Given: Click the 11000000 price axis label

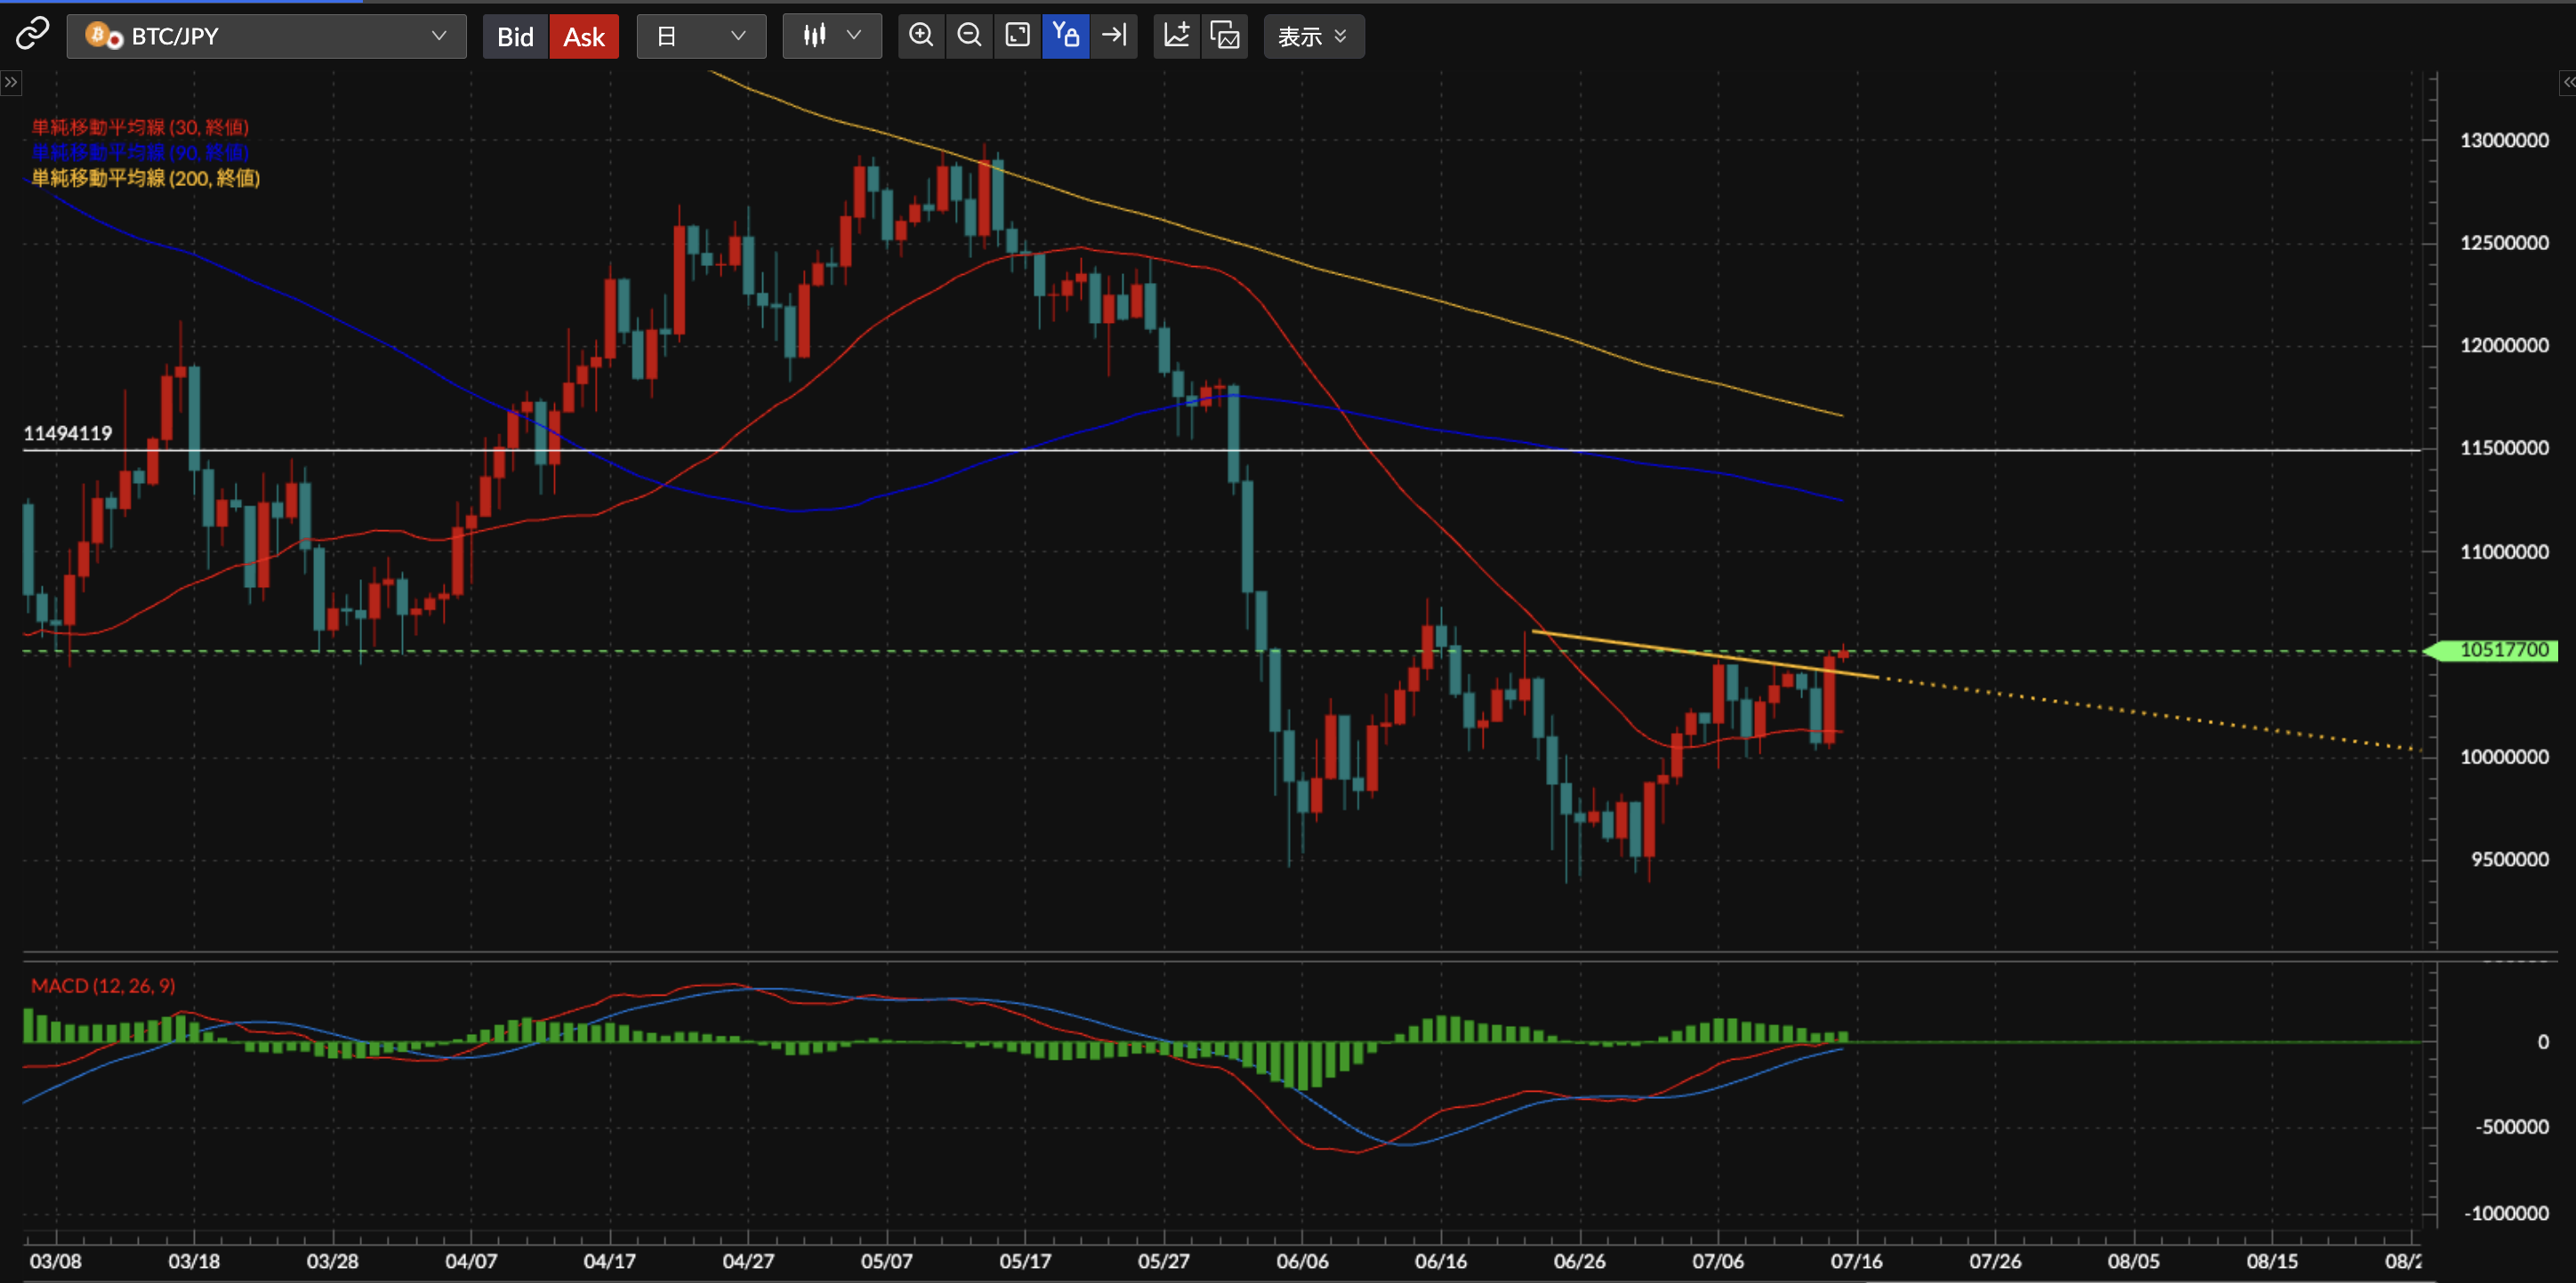Looking at the screenshot, I should tap(2504, 552).
